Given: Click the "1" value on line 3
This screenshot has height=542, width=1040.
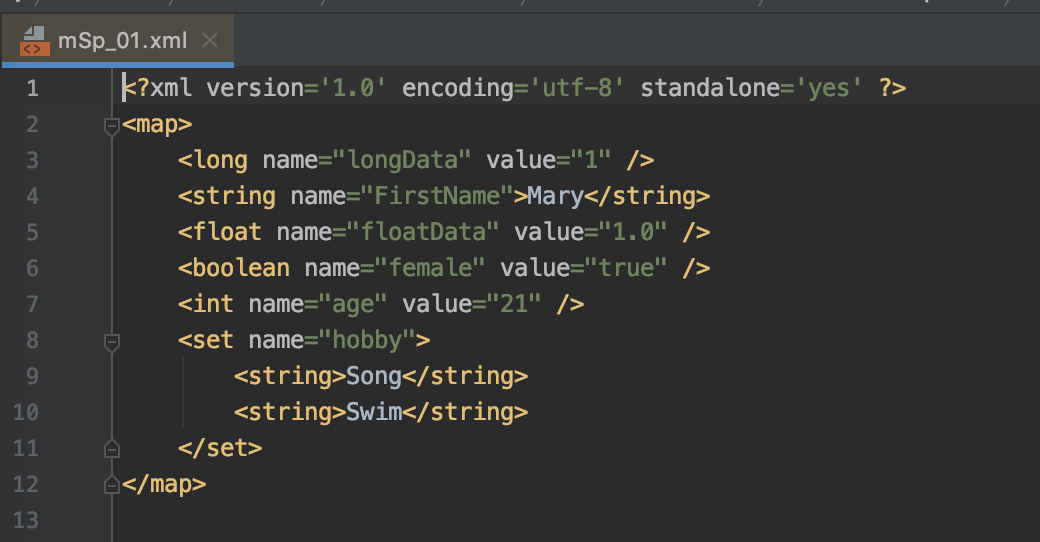Looking at the screenshot, I should click(590, 161).
